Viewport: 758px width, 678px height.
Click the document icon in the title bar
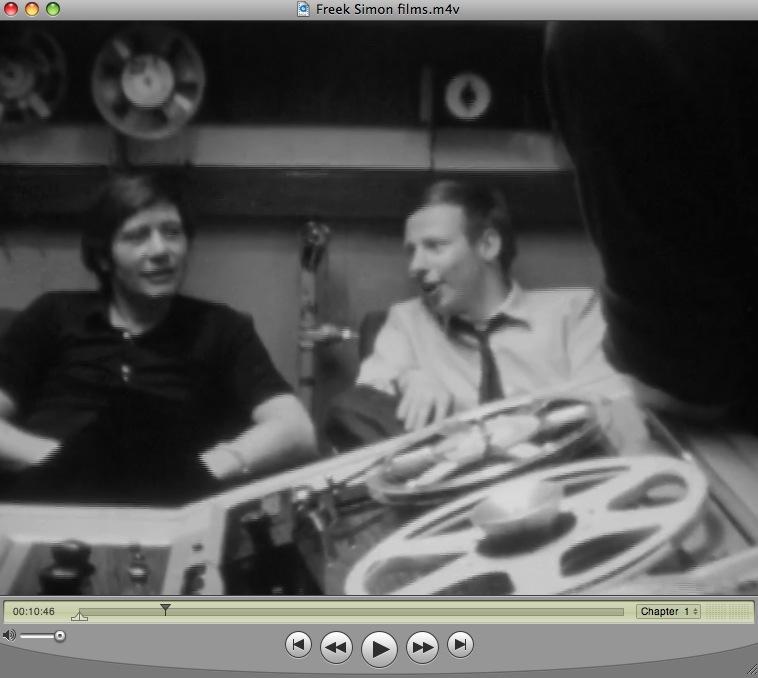(303, 9)
